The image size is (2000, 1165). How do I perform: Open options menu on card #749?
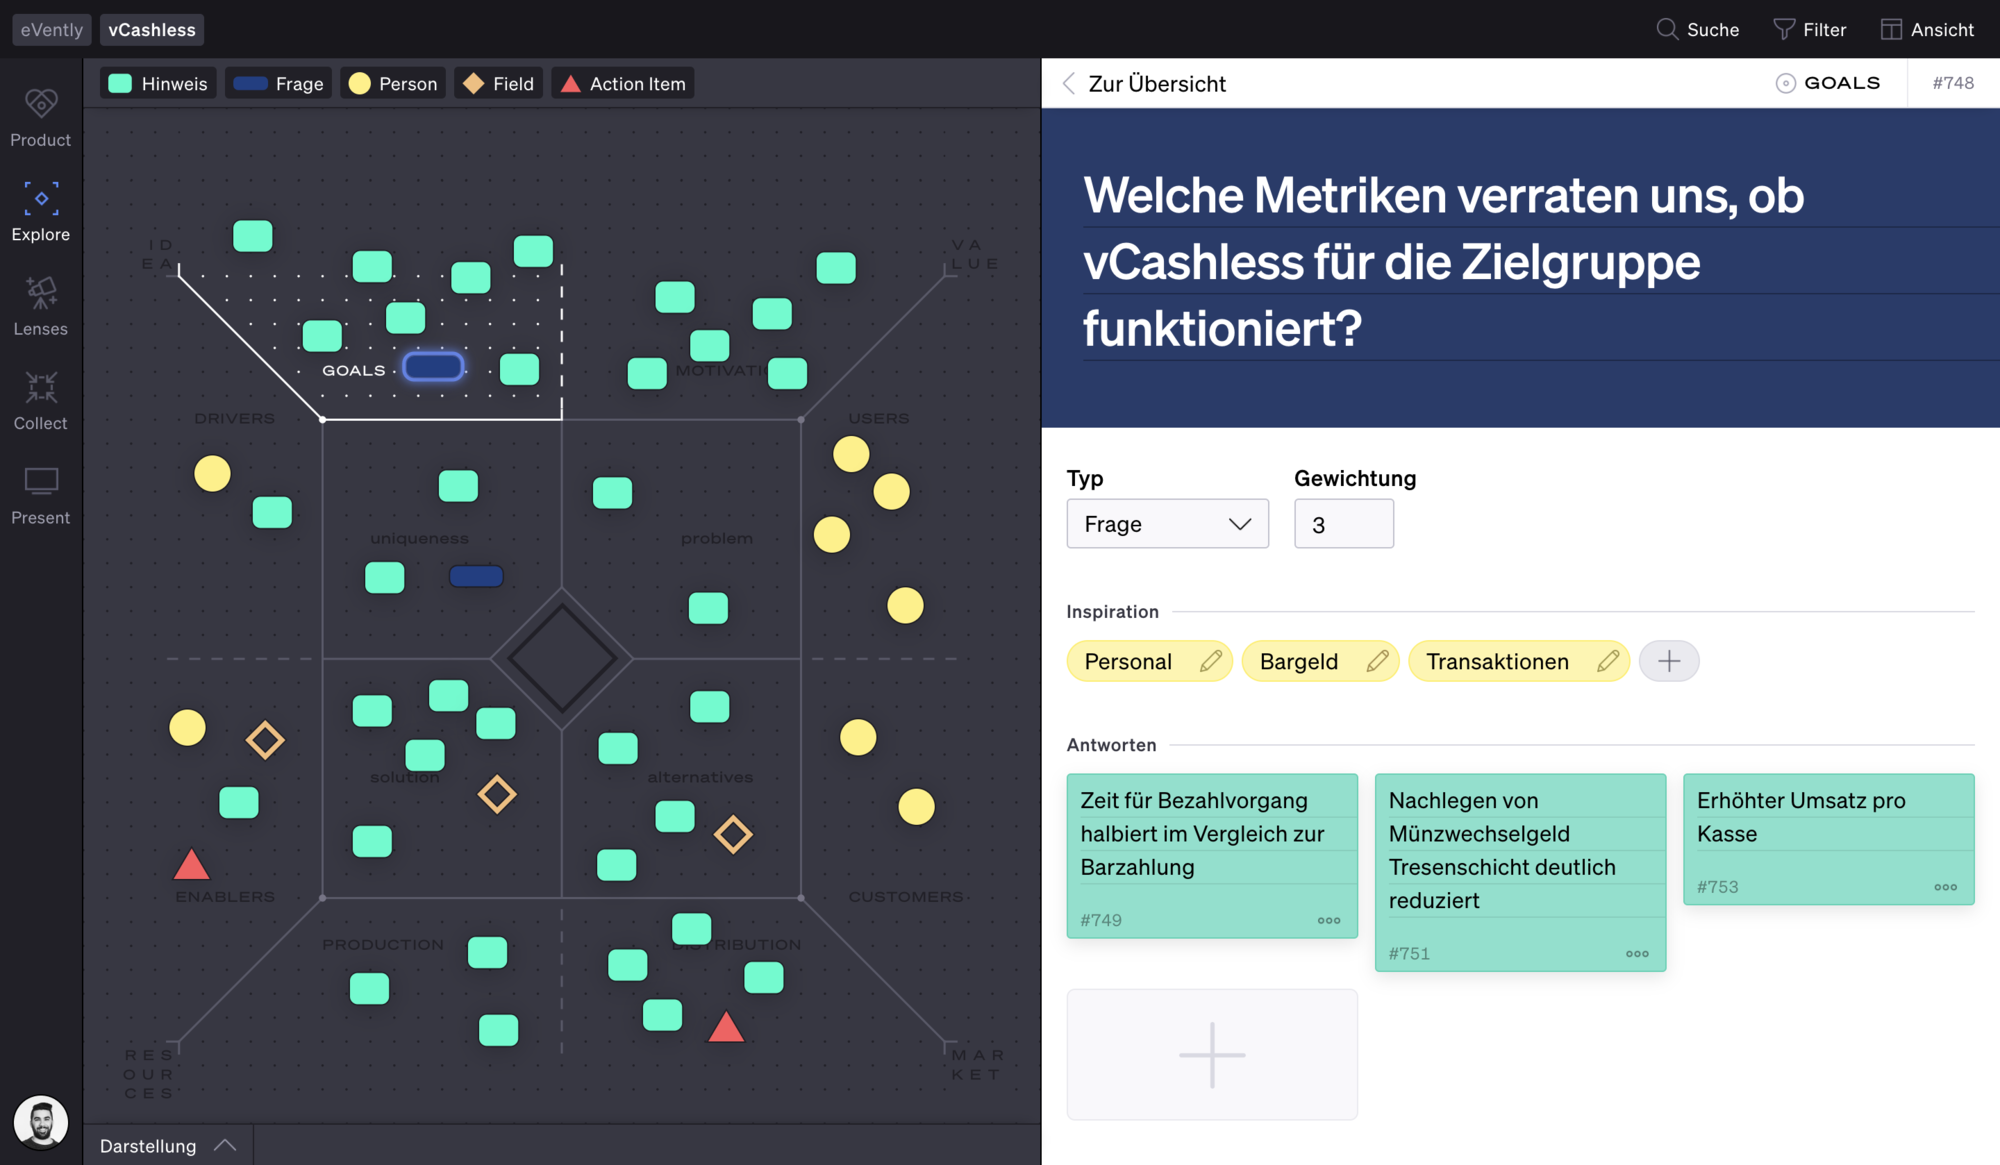pos(1328,920)
